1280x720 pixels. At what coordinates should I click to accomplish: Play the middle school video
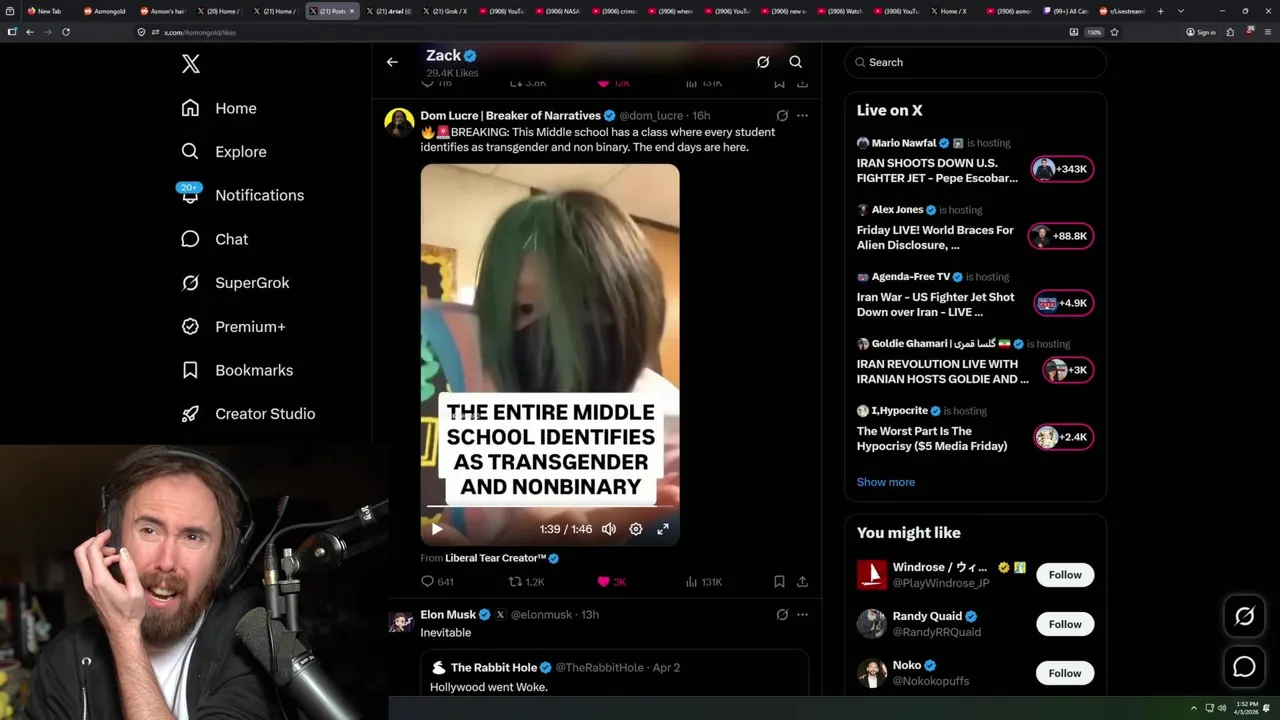point(437,529)
